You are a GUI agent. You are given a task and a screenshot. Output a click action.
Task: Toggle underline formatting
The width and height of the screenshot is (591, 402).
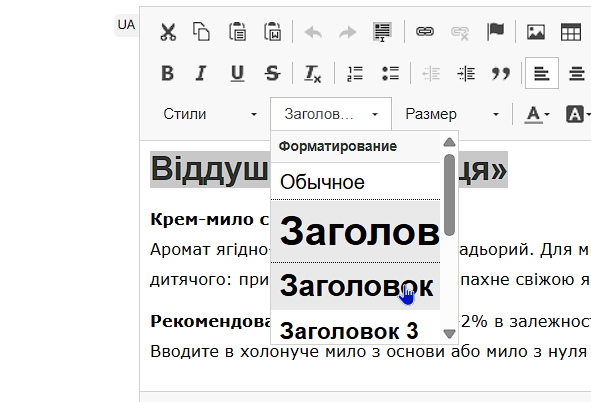click(x=237, y=73)
